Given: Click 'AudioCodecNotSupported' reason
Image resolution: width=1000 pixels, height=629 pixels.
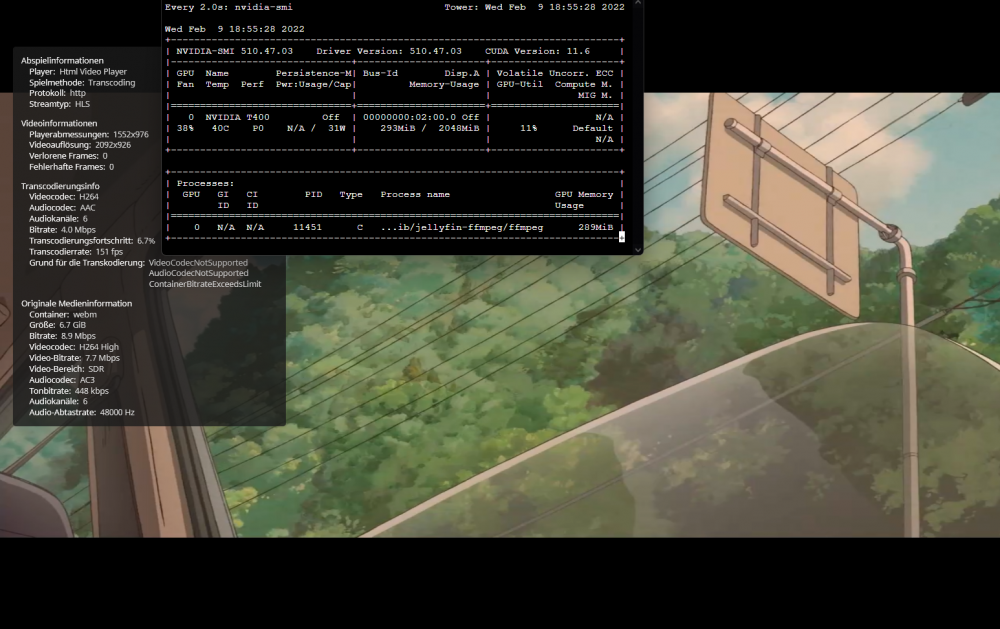Looking at the screenshot, I should (198, 273).
